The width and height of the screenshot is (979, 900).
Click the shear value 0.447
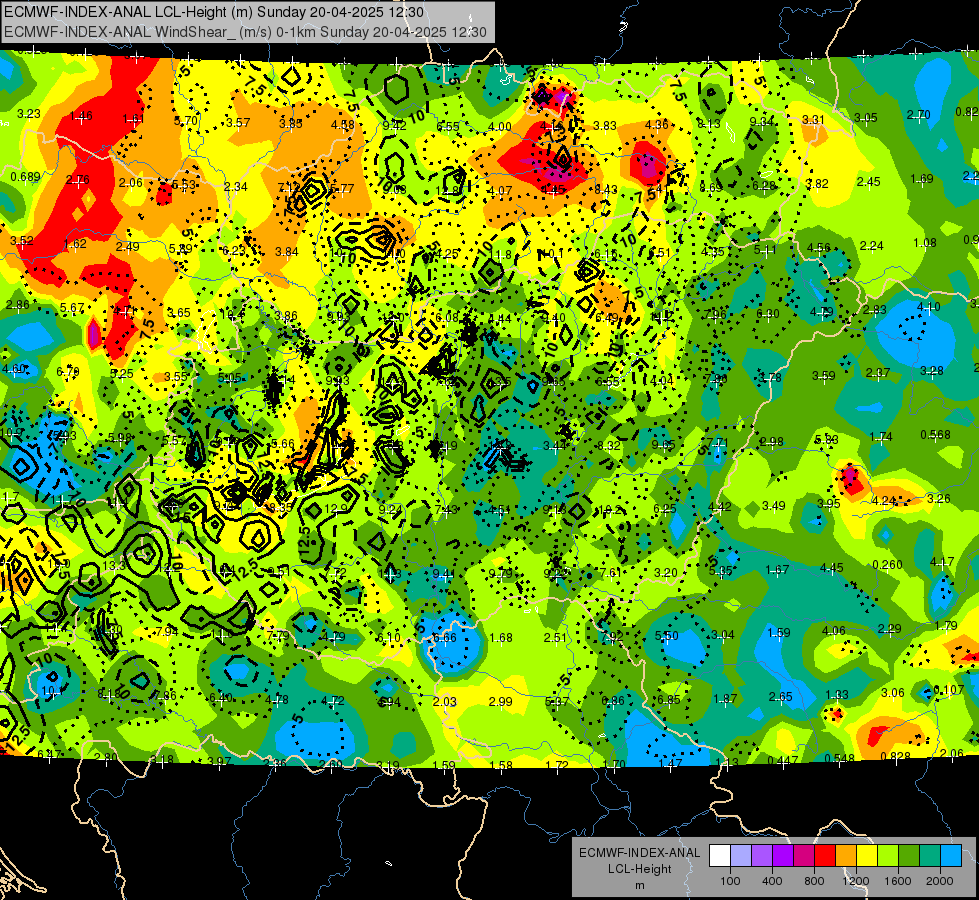click(783, 760)
